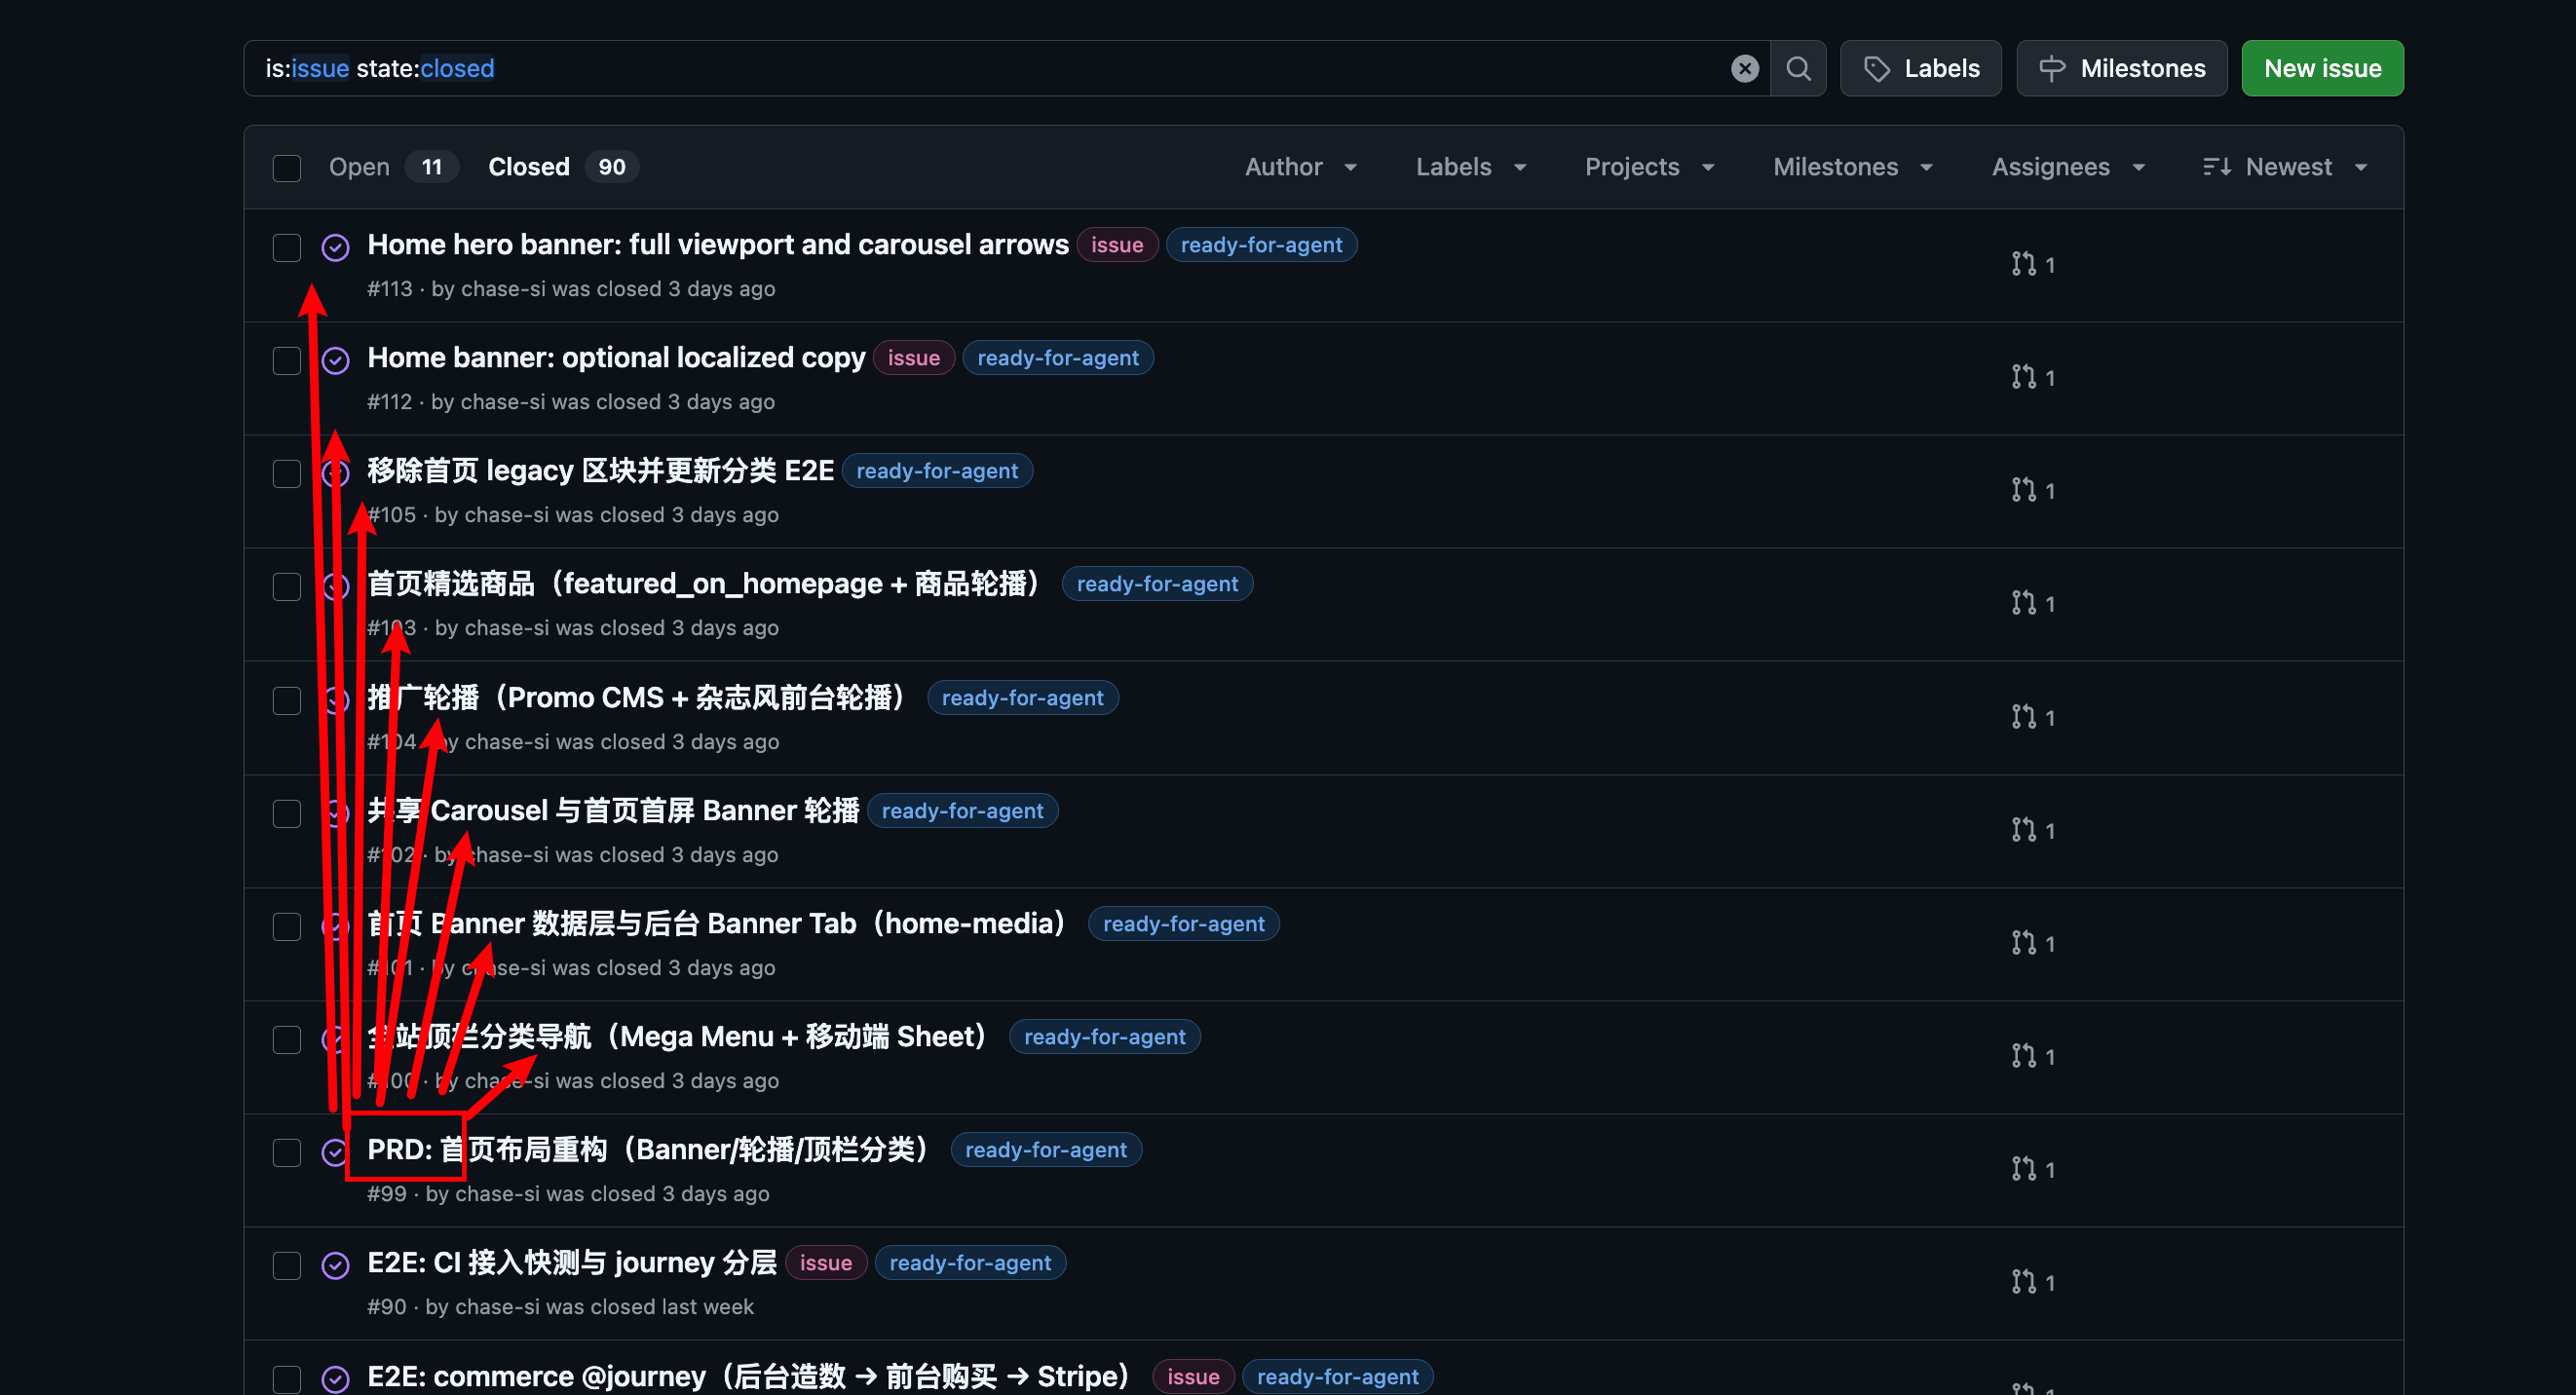Click closed status icon of issue #112
The height and width of the screenshot is (1395, 2576).
[335, 360]
